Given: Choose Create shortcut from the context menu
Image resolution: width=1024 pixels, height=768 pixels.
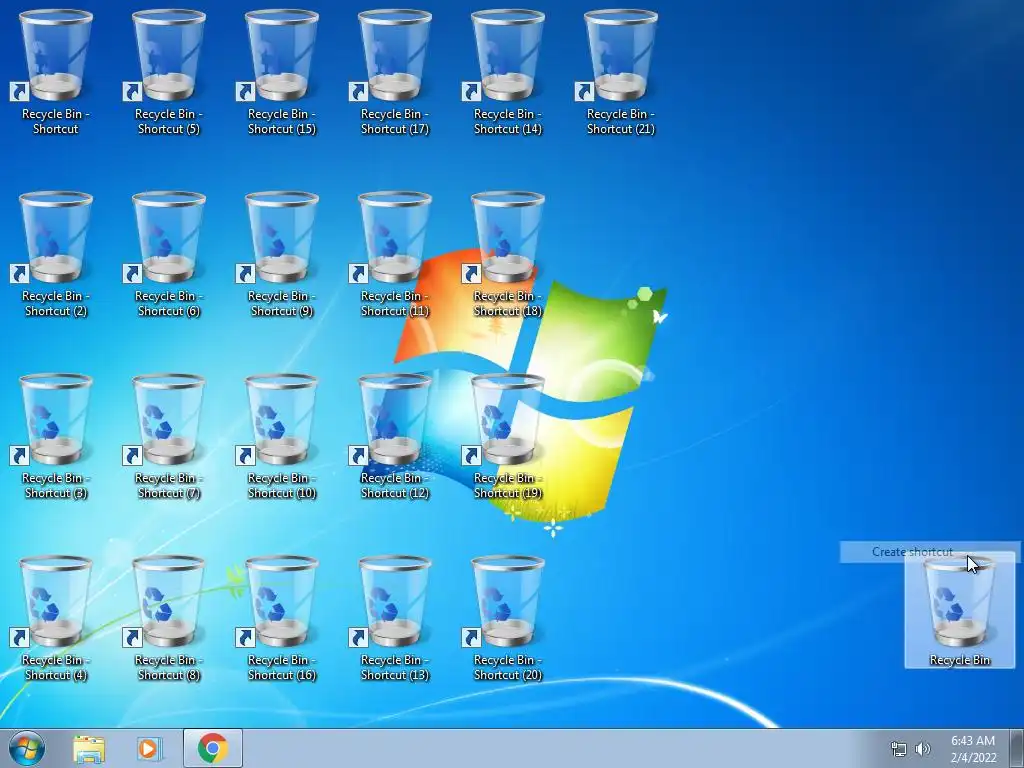Looking at the screenshot, I should click(929, 552).
